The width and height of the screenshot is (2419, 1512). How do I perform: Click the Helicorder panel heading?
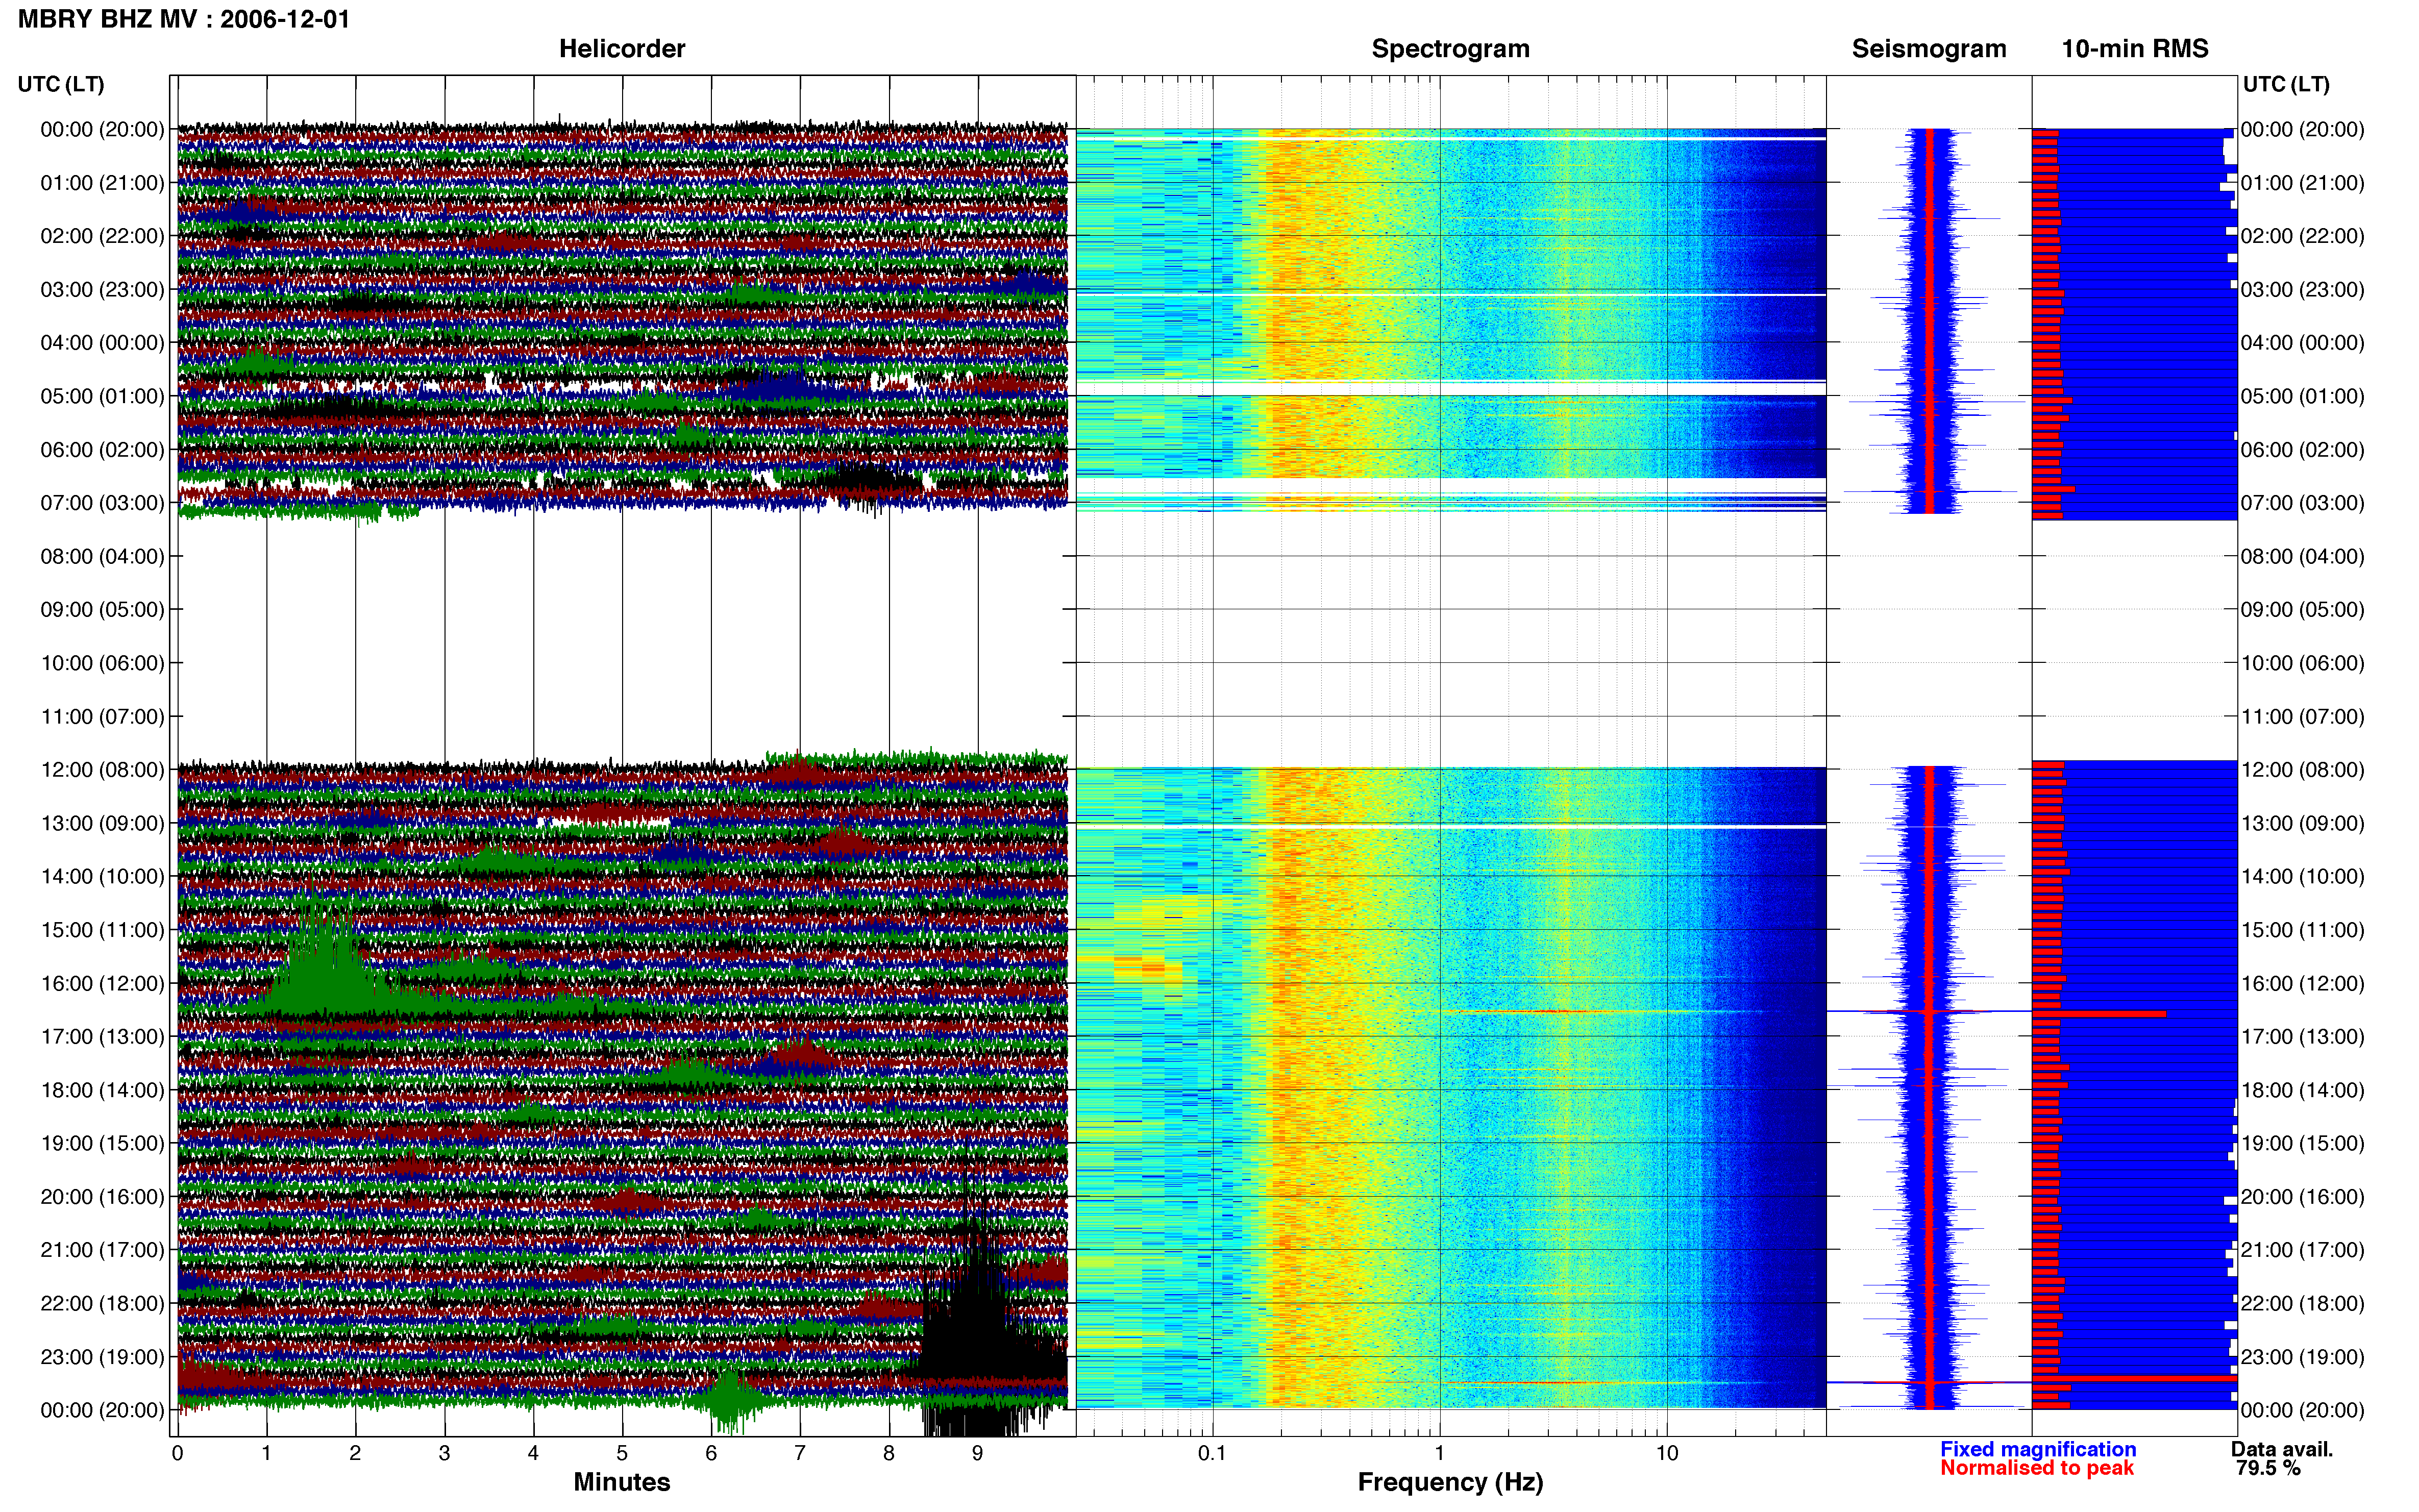(x=621, y=49)
